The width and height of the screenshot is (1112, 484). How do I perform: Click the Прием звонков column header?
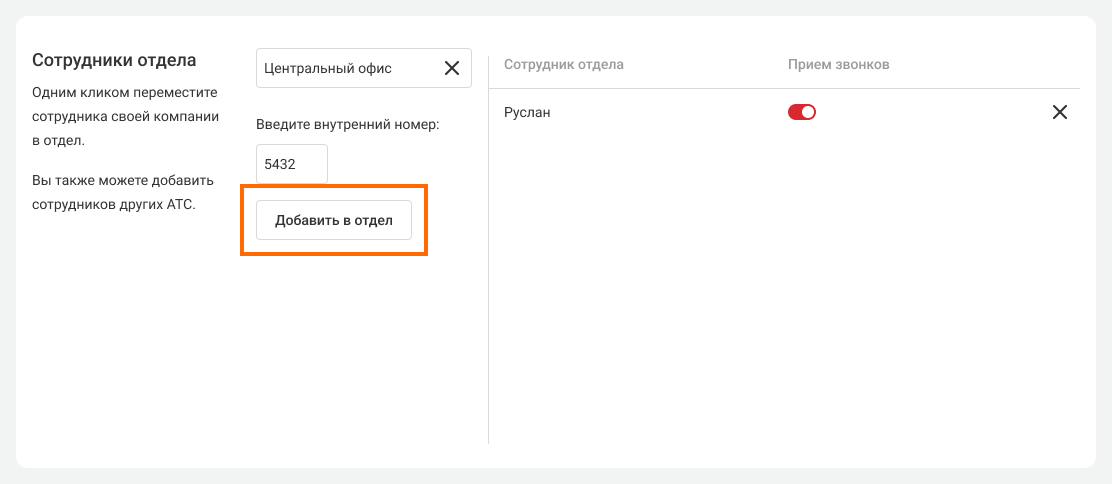(x=838, y=65)
